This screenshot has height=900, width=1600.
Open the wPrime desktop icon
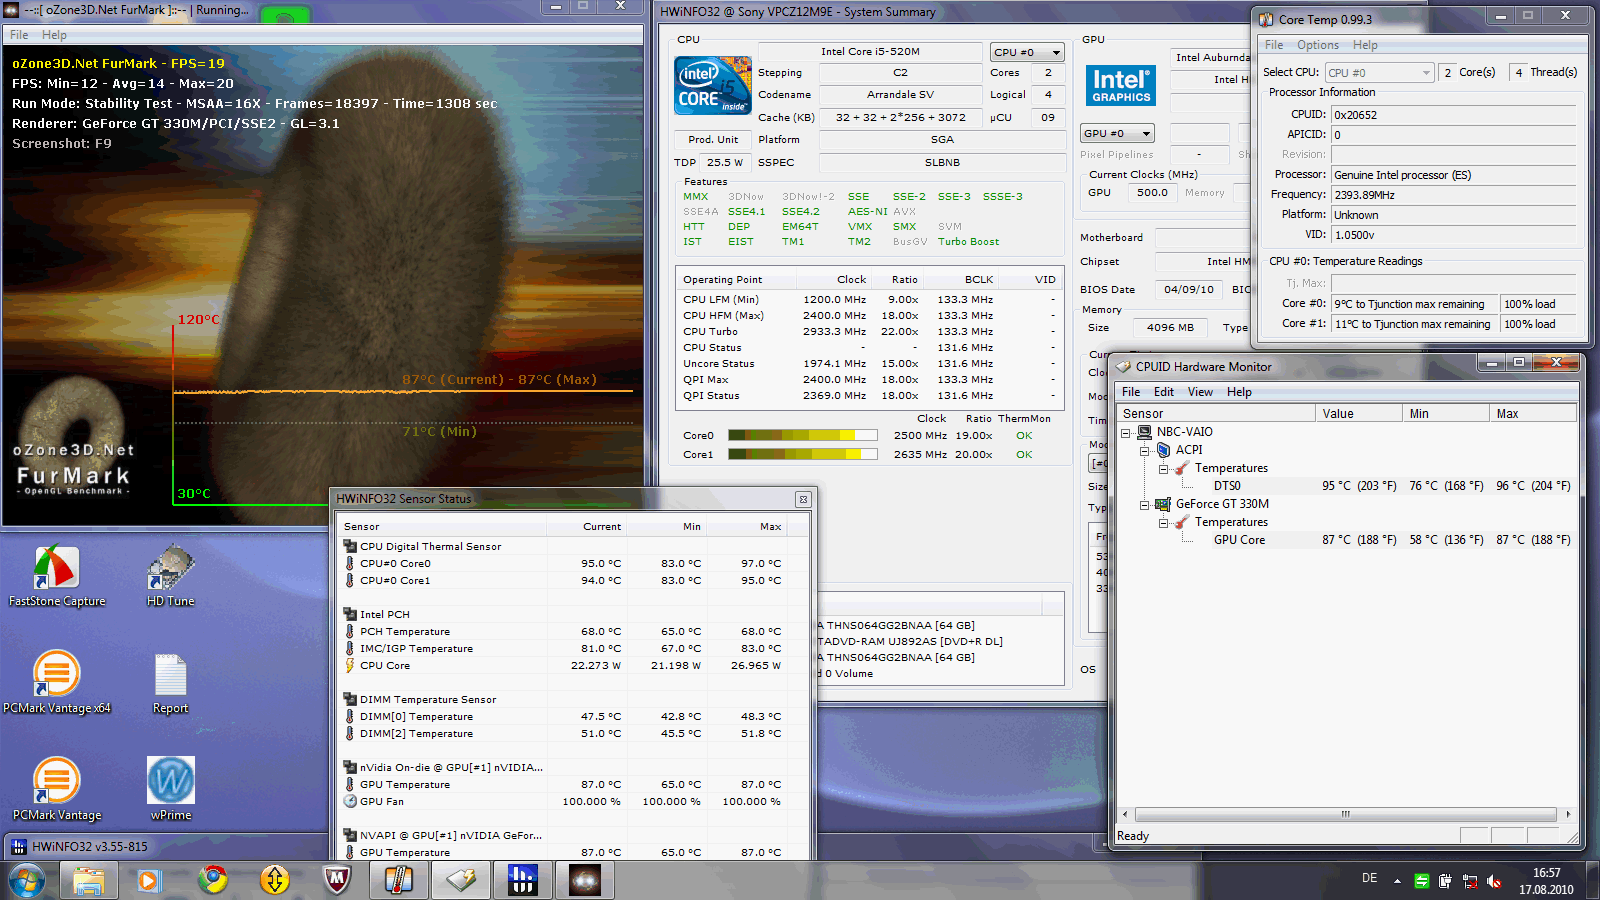171,790
